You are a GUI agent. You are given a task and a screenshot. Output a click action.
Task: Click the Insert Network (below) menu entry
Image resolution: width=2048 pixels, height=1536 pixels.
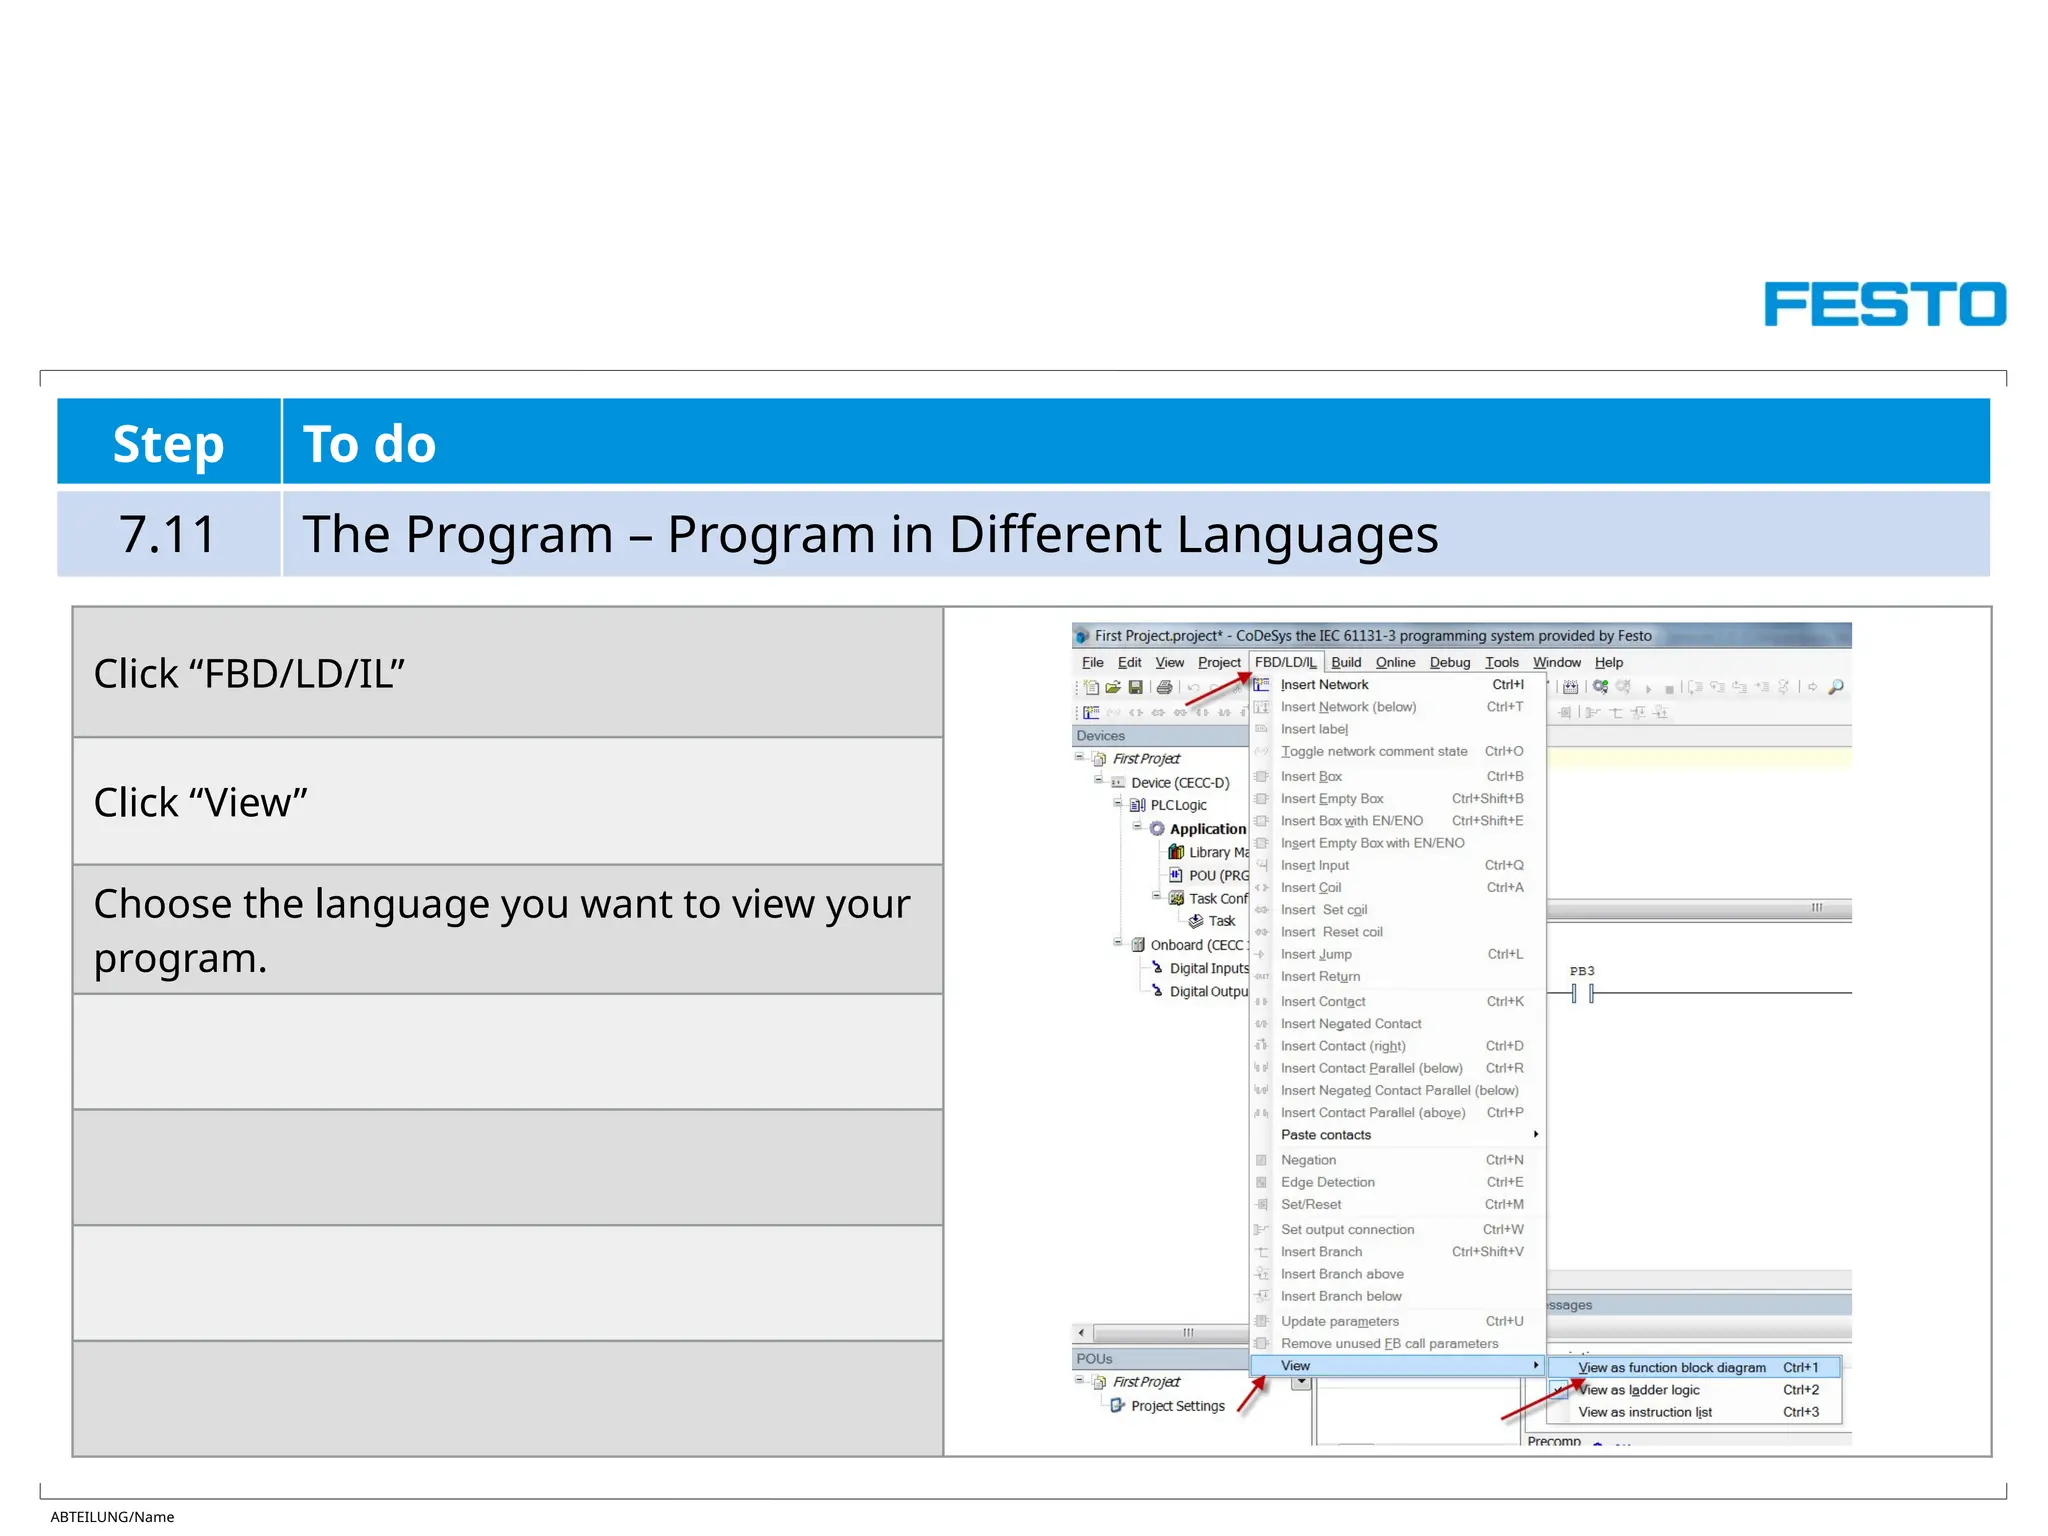pyautogui.click(x=1397, y=707)
